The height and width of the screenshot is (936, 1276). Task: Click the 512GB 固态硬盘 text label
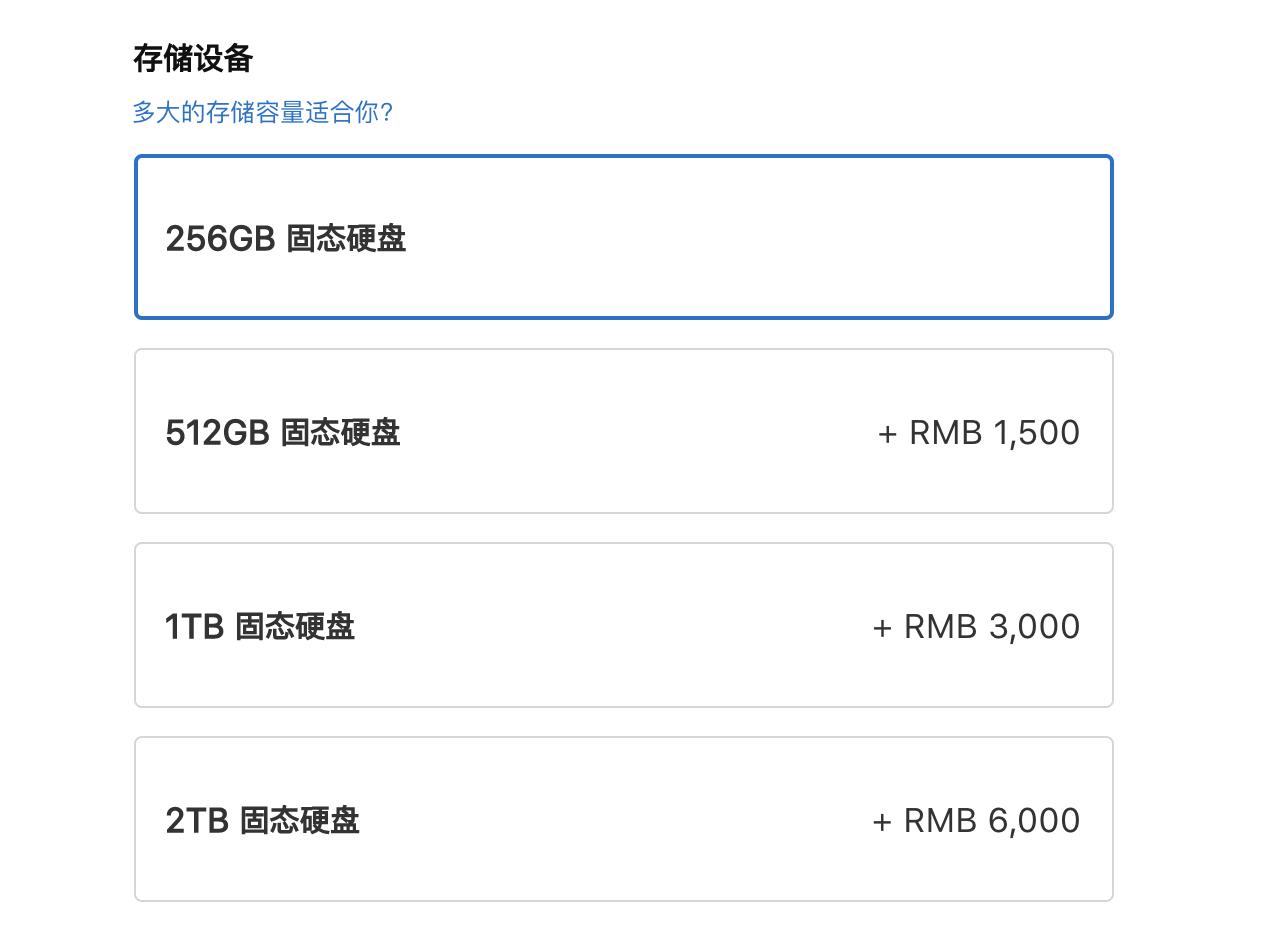click(283, 432)
